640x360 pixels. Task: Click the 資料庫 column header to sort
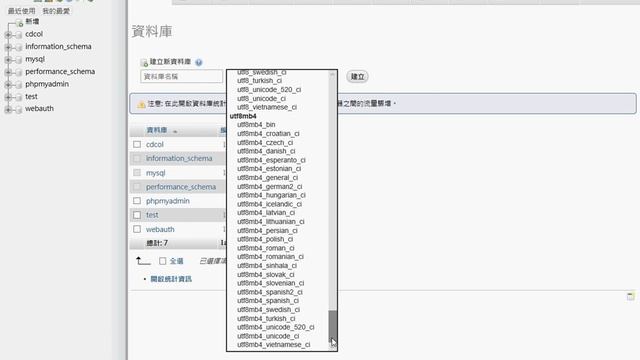tap(157, 130)
